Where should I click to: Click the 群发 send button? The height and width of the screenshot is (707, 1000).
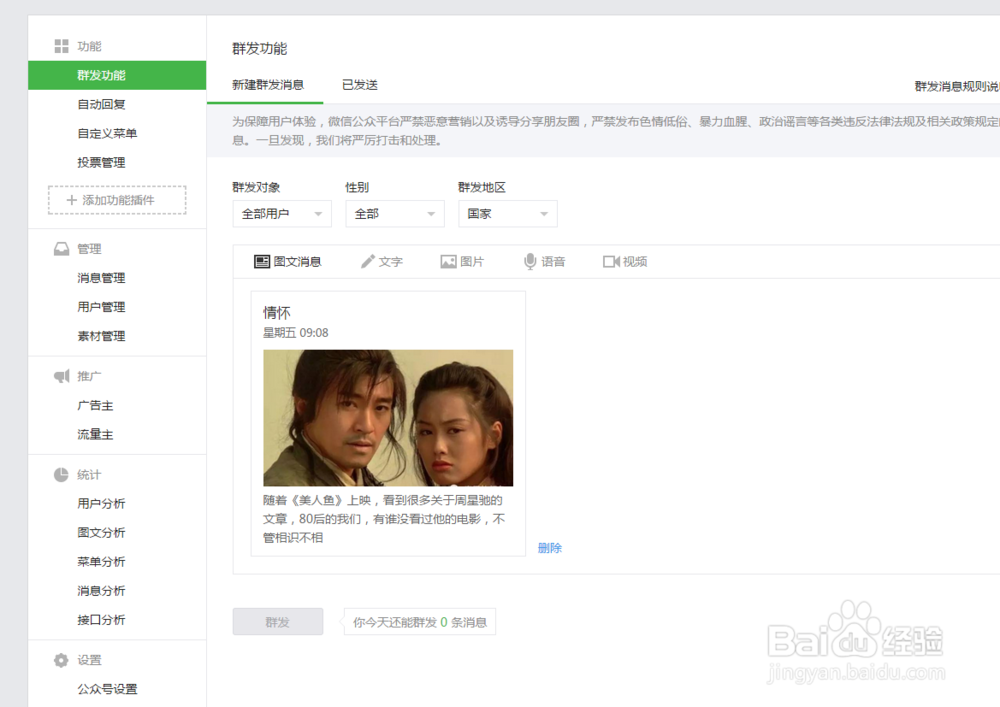(277, 621)
